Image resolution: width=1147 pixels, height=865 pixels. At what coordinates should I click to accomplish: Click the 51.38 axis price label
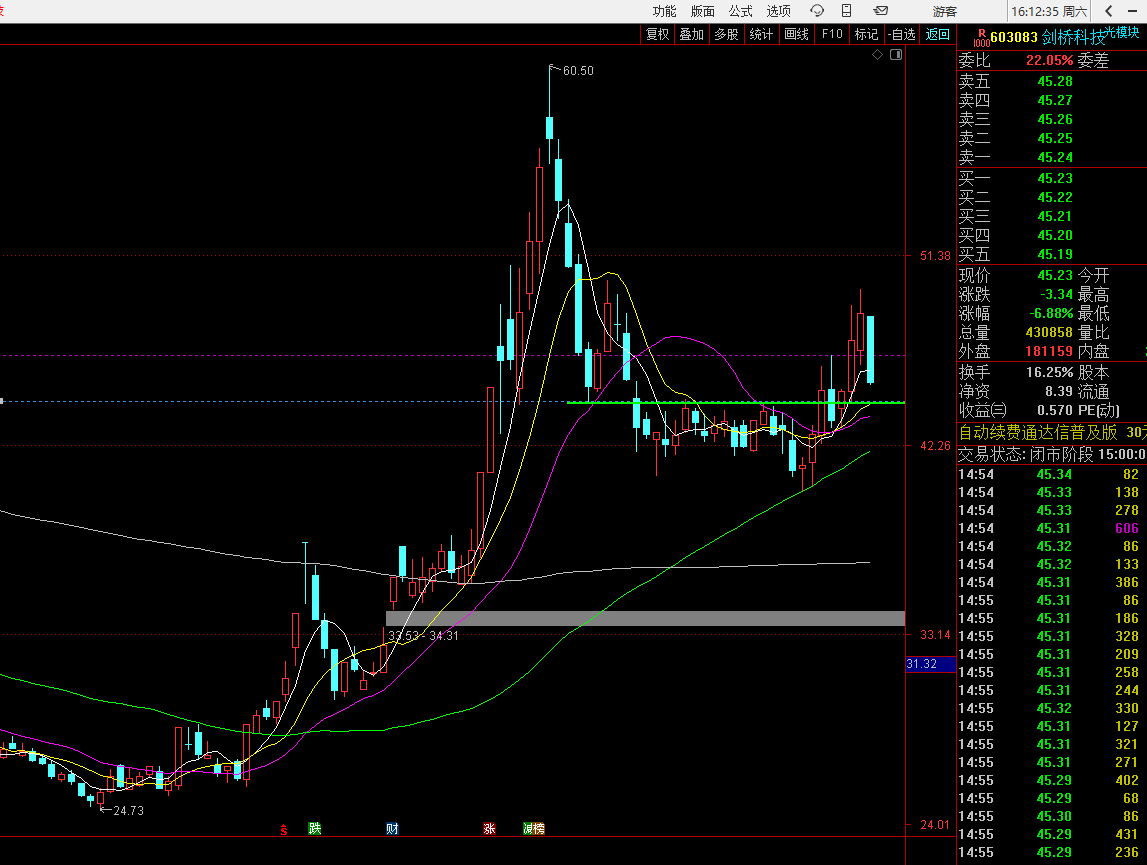pyautogui.click(x=935, y=256)
